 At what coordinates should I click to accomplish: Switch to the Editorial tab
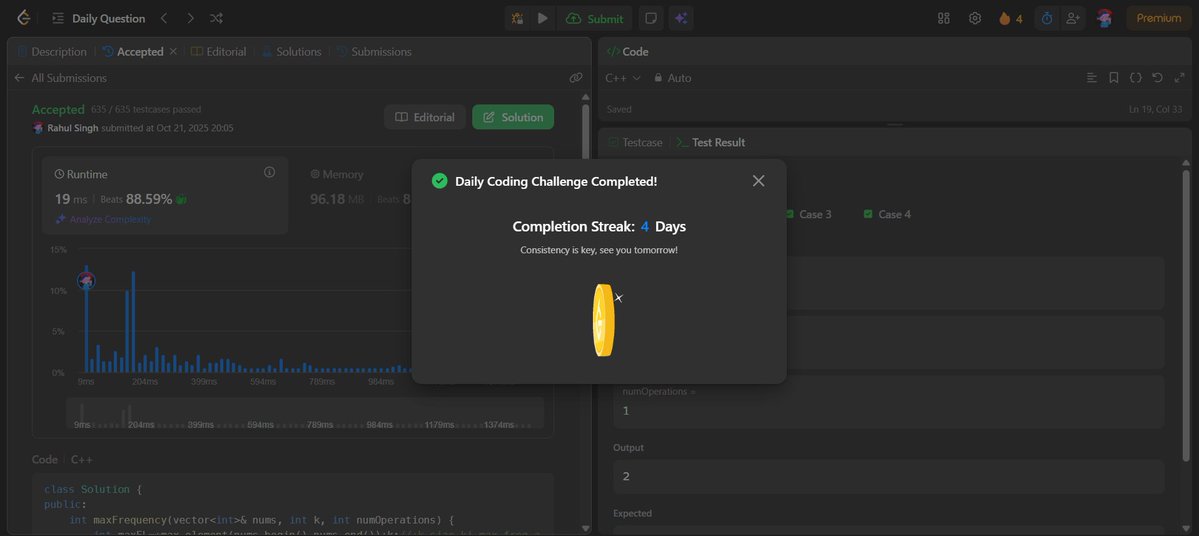point(219,52)
